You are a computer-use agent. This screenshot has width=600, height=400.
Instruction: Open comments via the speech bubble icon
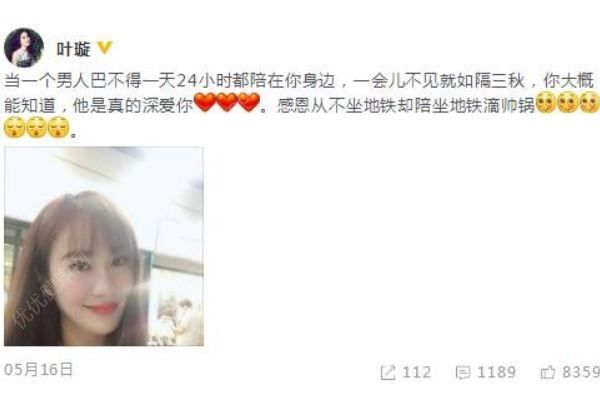(x=463, y=372)
